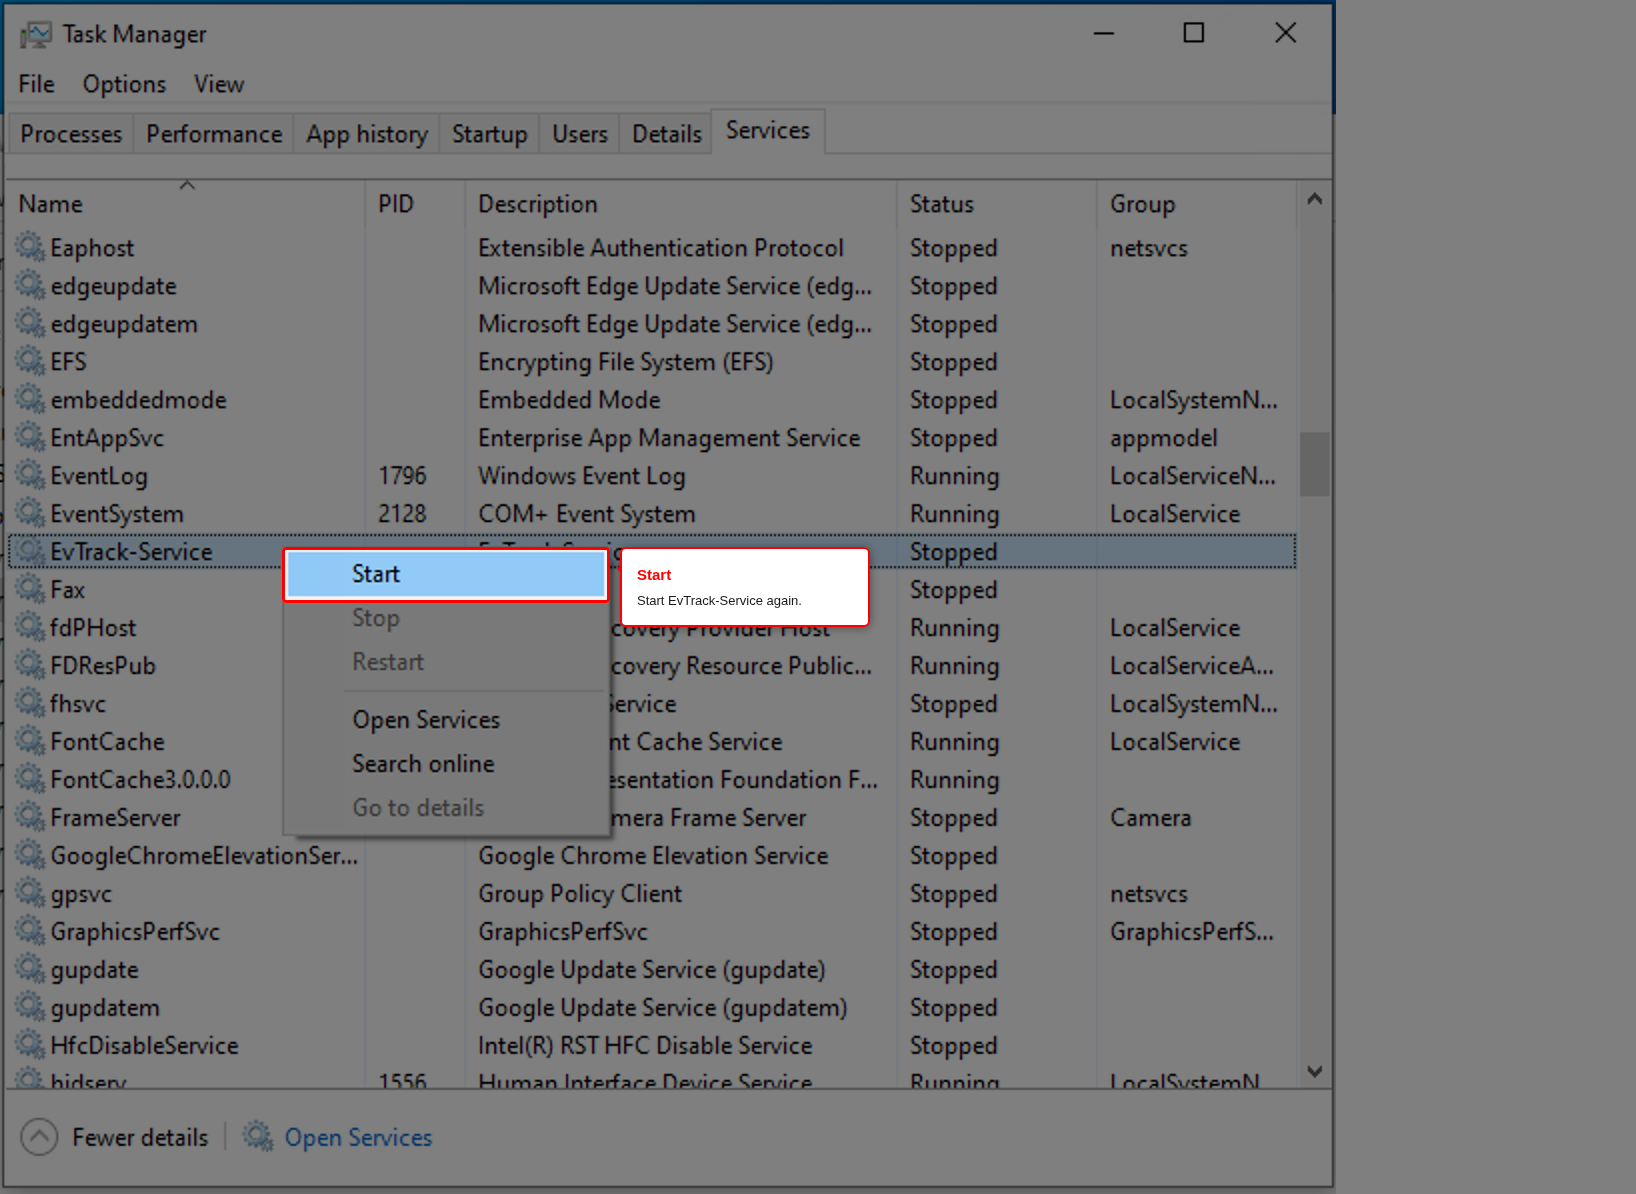Open the File menu
The image size is (1636, 1194).
point(36,84)
